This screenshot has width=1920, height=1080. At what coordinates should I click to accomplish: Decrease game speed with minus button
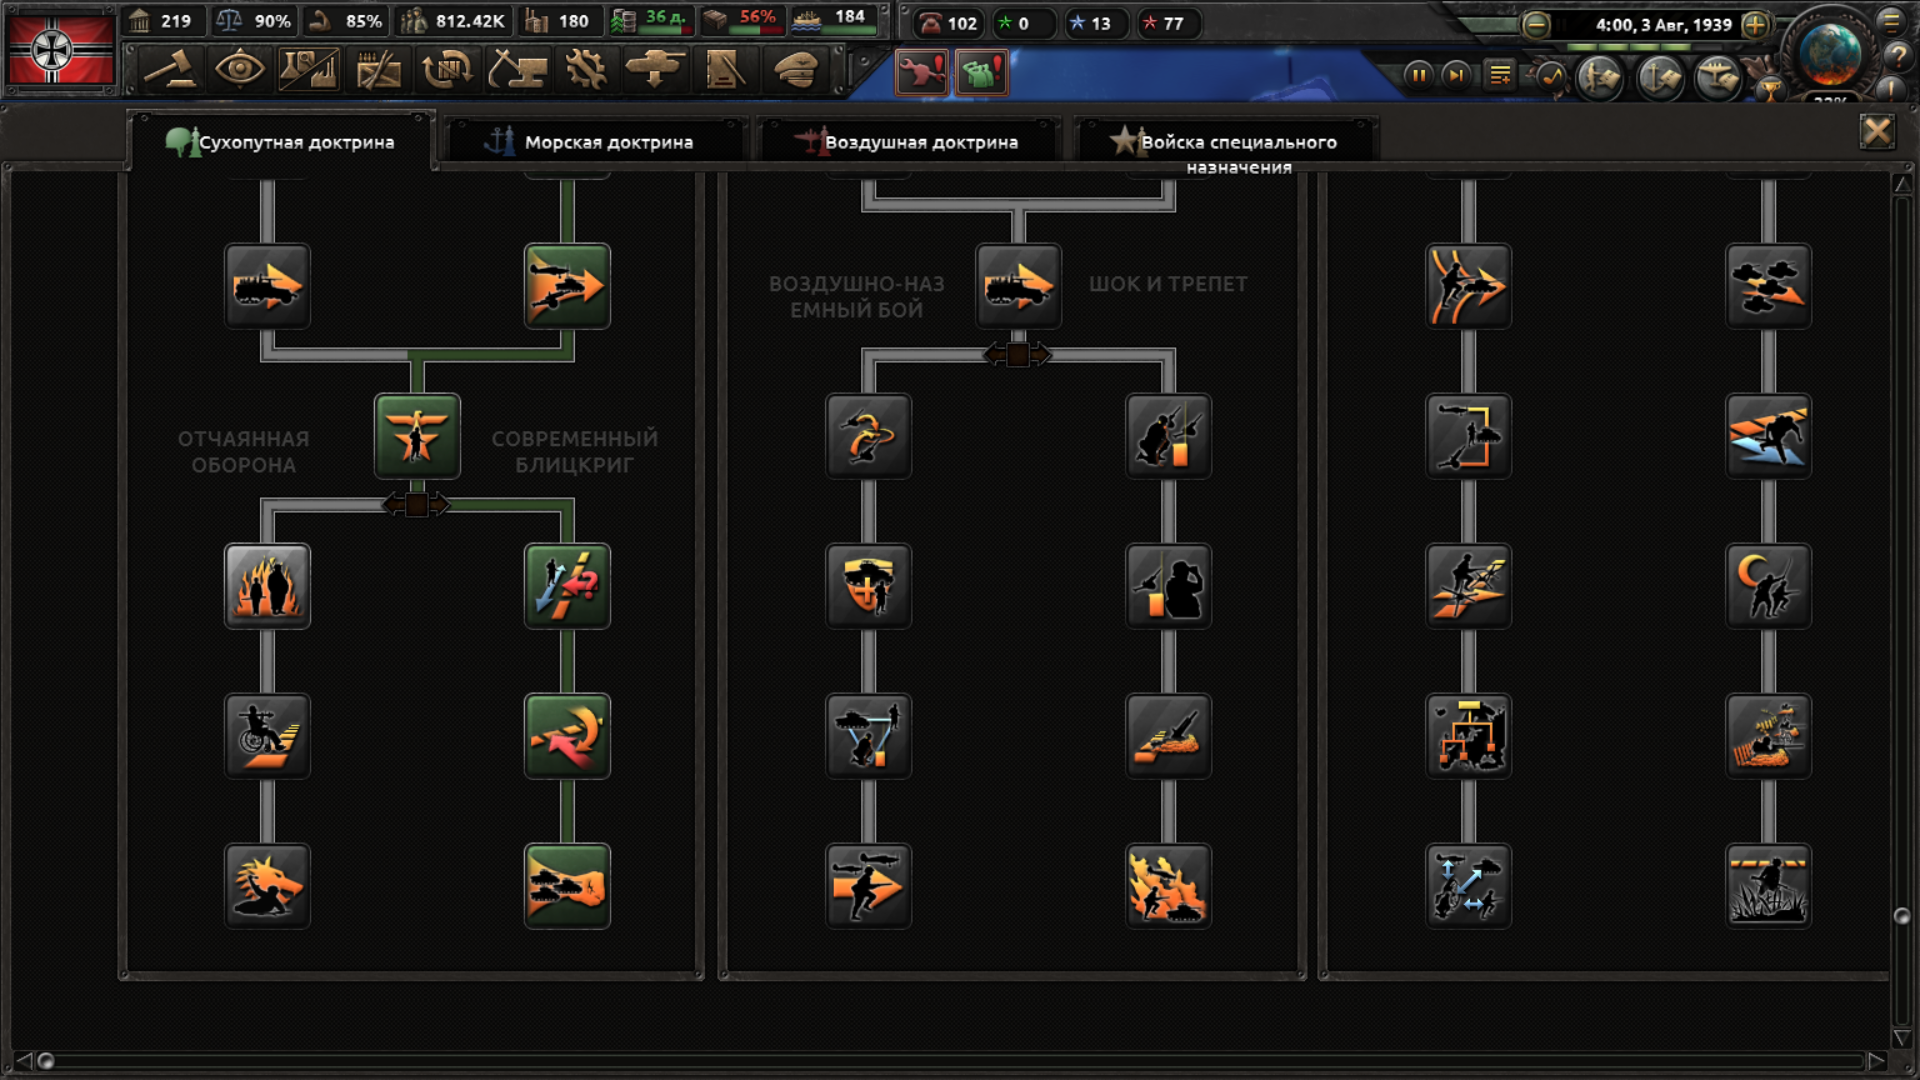click(x=1536, y=25)
